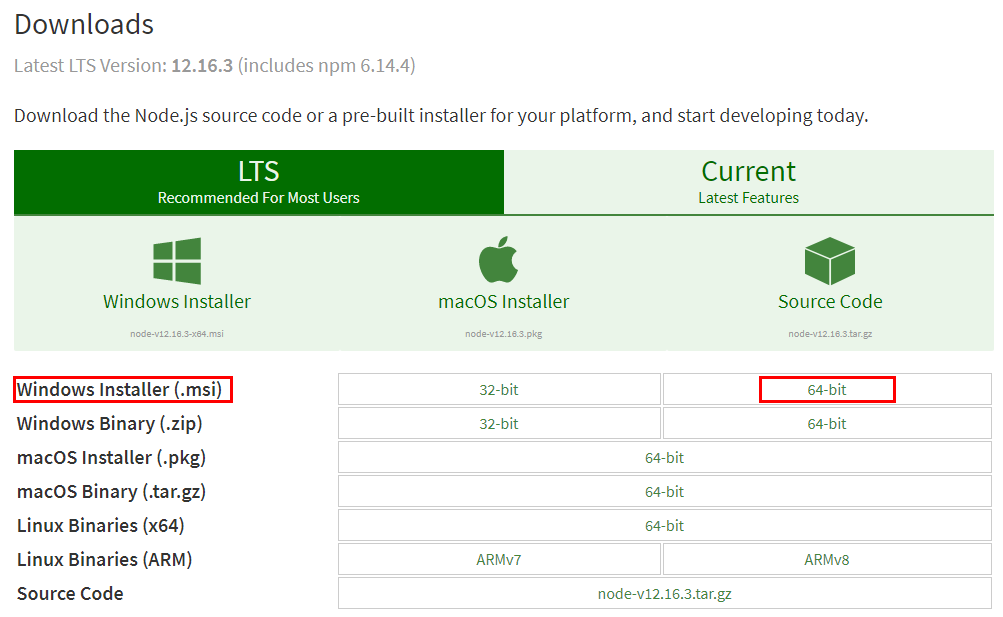Open the Windows Installer download link
Viewport: 1003px width, 617px height.
pyautogui.click(x=177, y=301)
